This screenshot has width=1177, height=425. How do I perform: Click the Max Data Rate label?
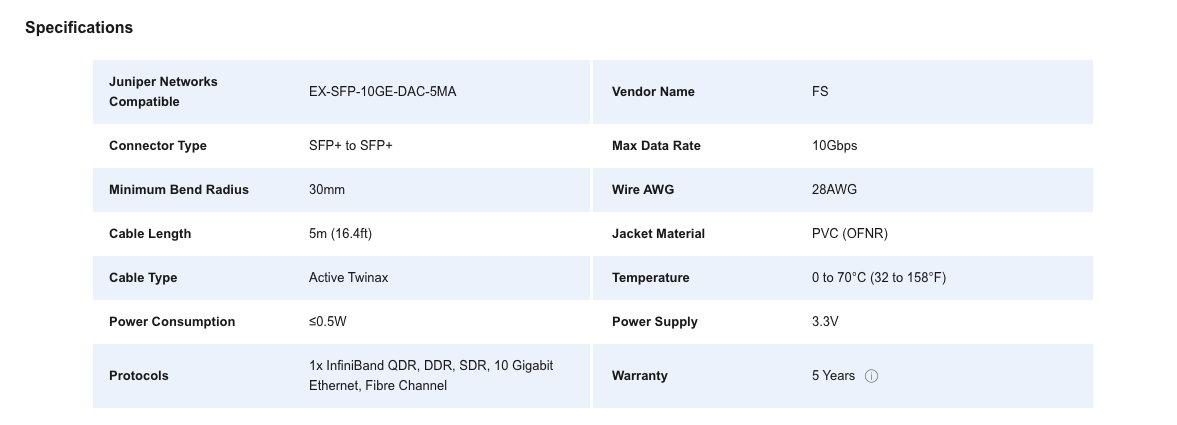pos(656,146)
